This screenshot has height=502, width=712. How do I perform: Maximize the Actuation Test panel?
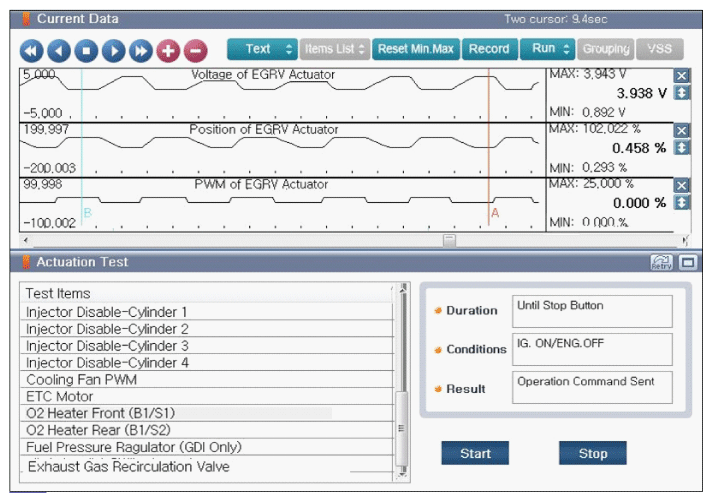(688, 262)
